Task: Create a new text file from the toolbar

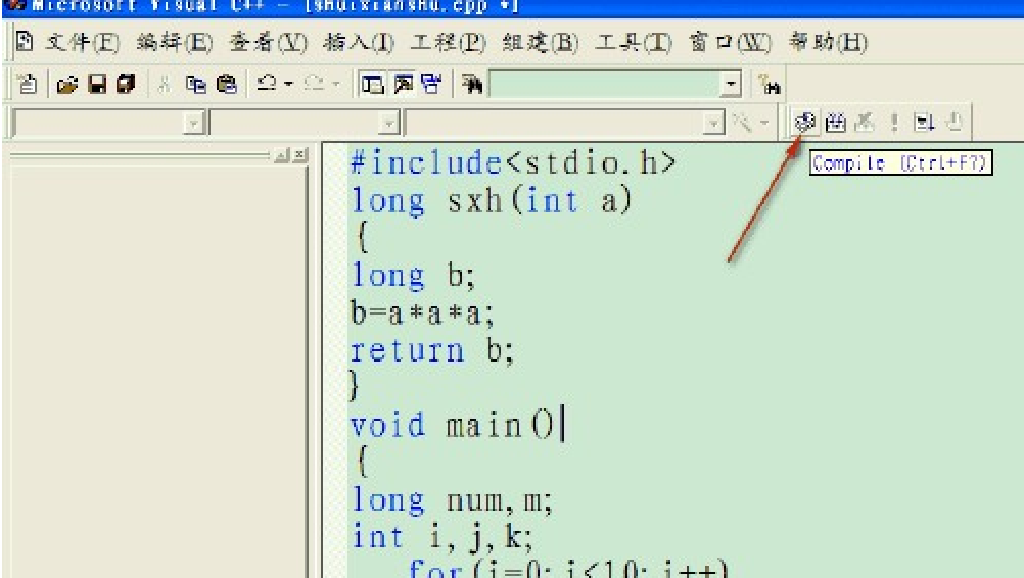Action: (27, 84)
